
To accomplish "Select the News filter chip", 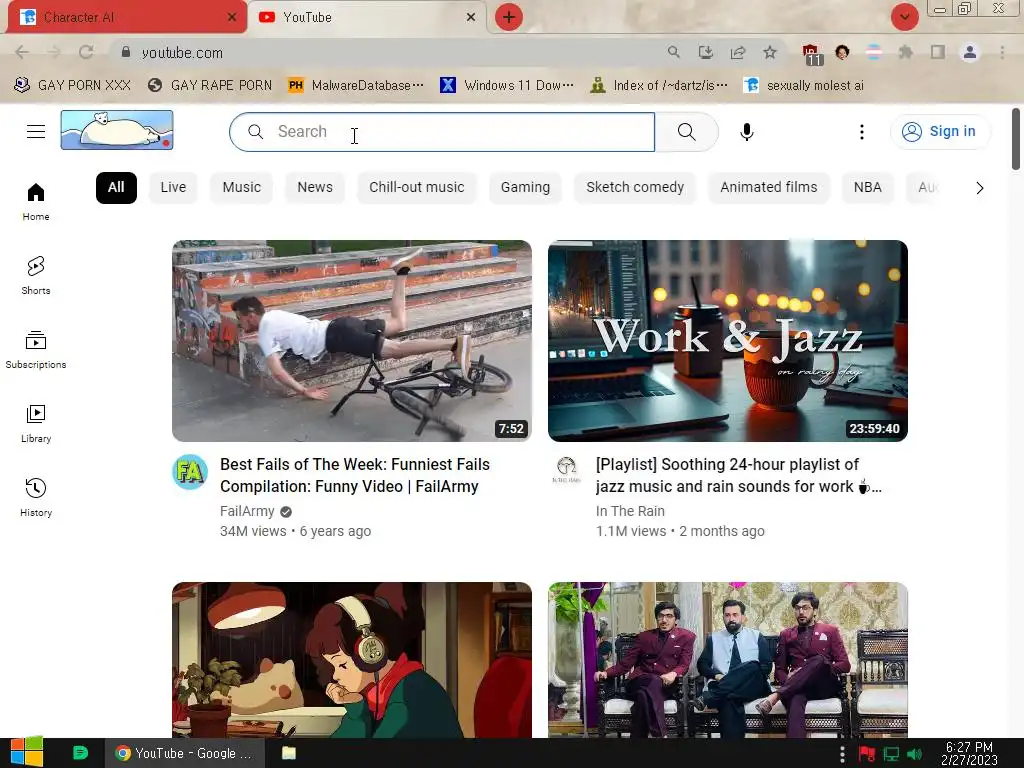I will pos(315,187).
